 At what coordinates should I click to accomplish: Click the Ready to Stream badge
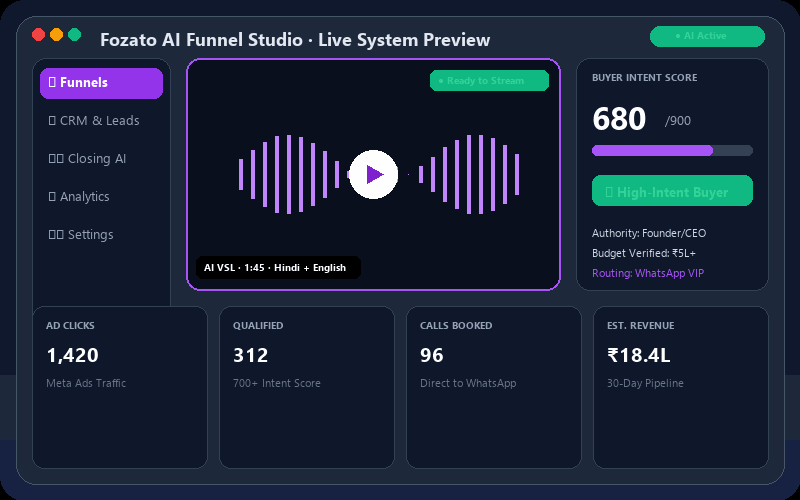click(x=489, y=81)
